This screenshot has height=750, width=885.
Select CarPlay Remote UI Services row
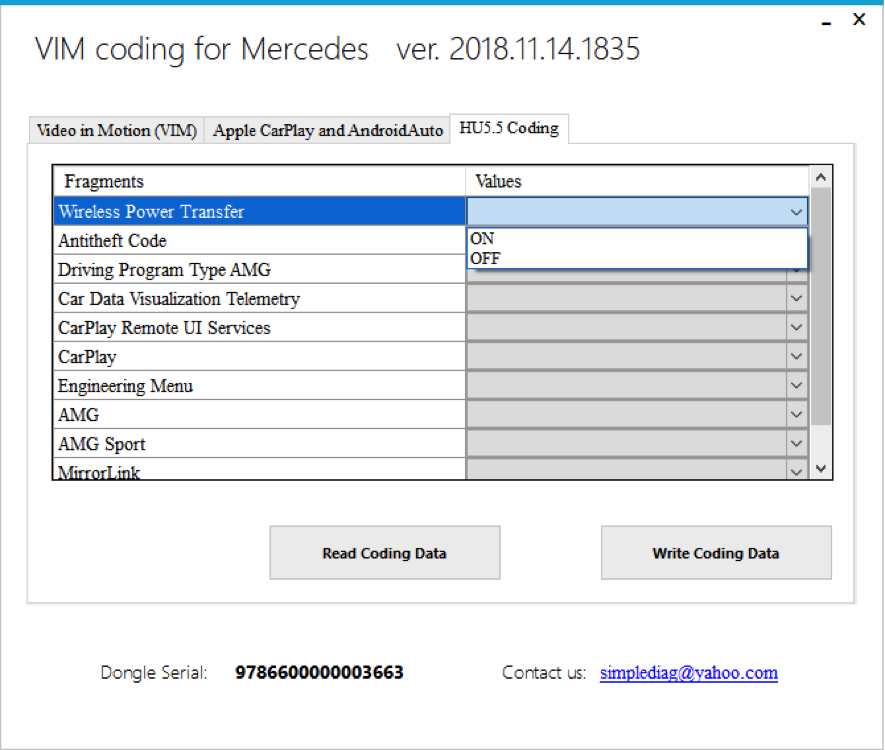260,328
